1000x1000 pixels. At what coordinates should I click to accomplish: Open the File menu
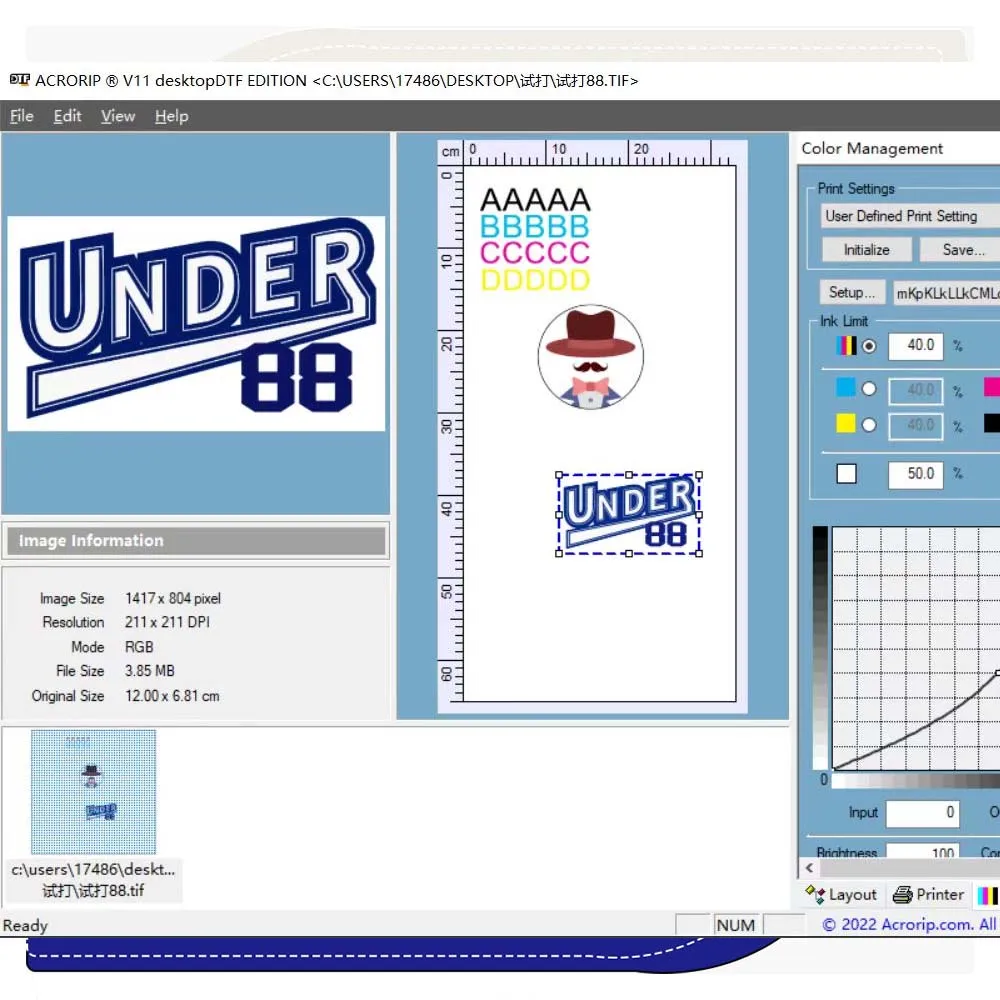pyautogui.click(x=22, y=116)
